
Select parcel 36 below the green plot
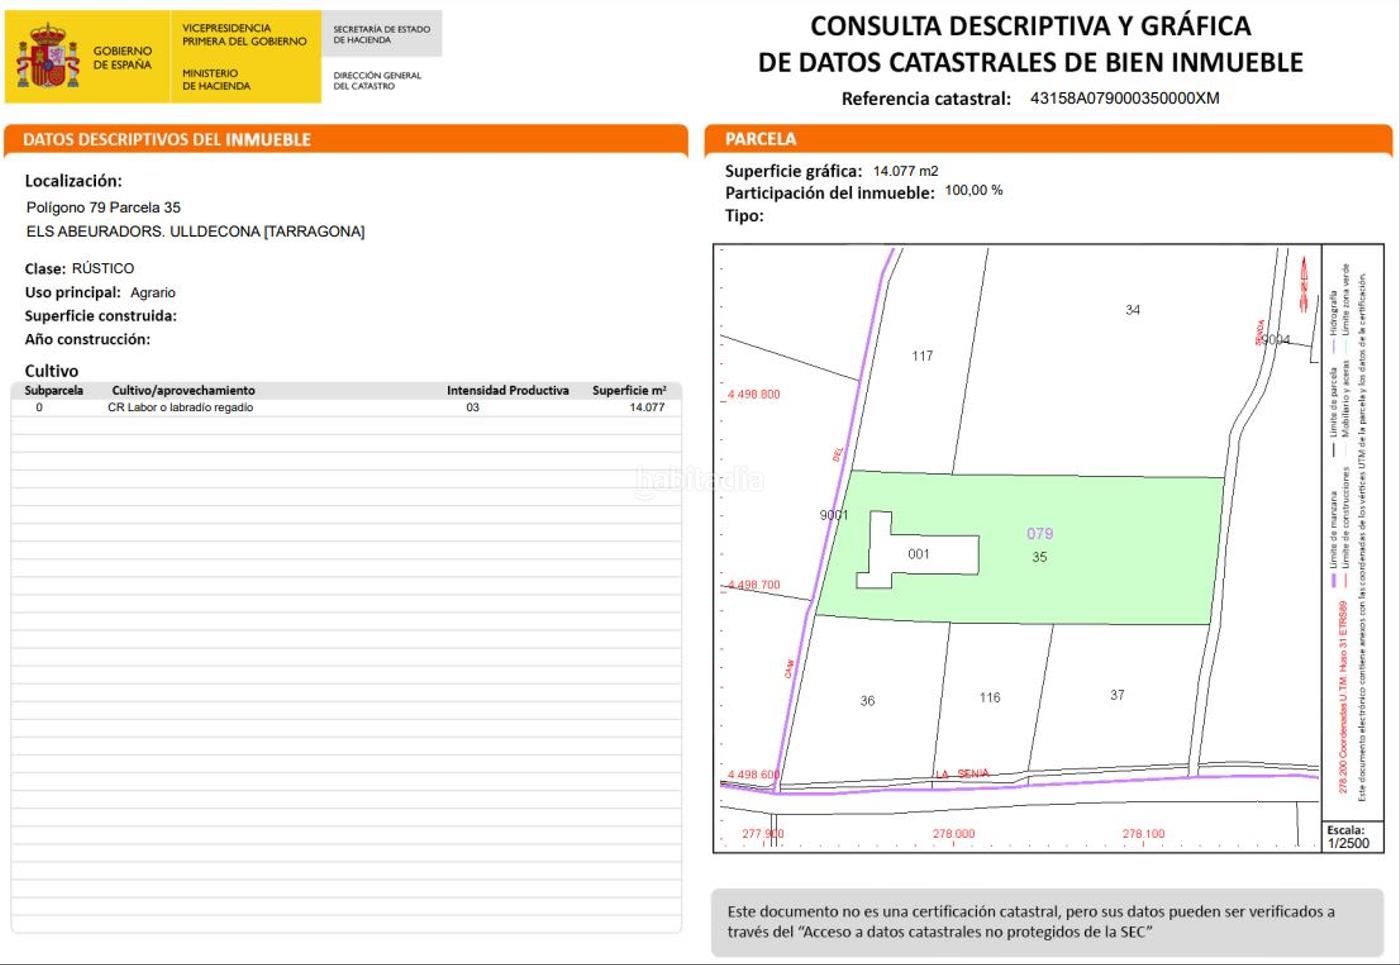pos(867,701)
